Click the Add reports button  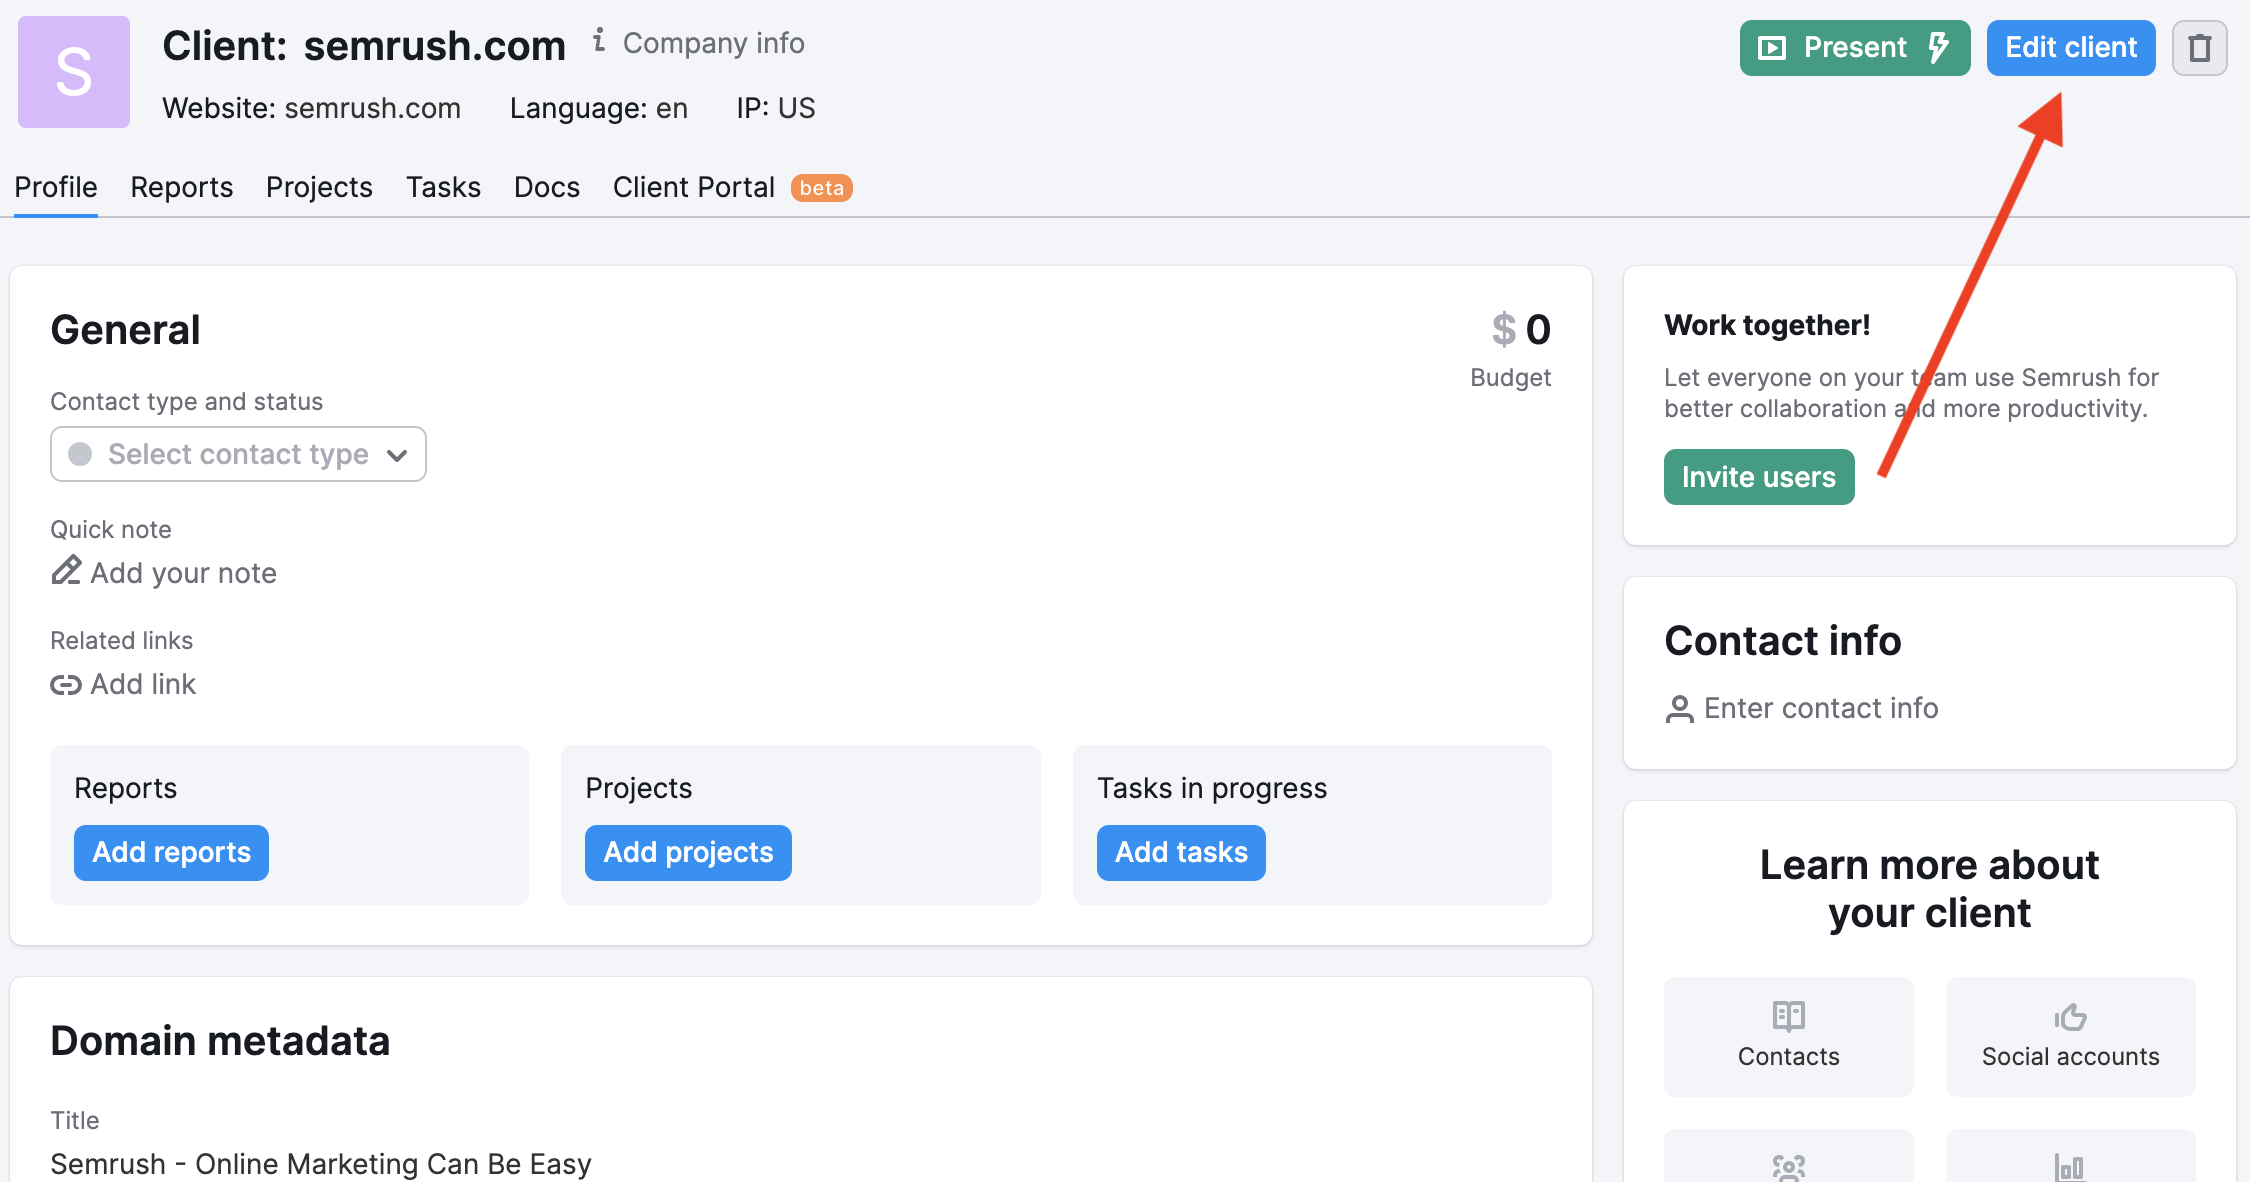tap(171, 853)
